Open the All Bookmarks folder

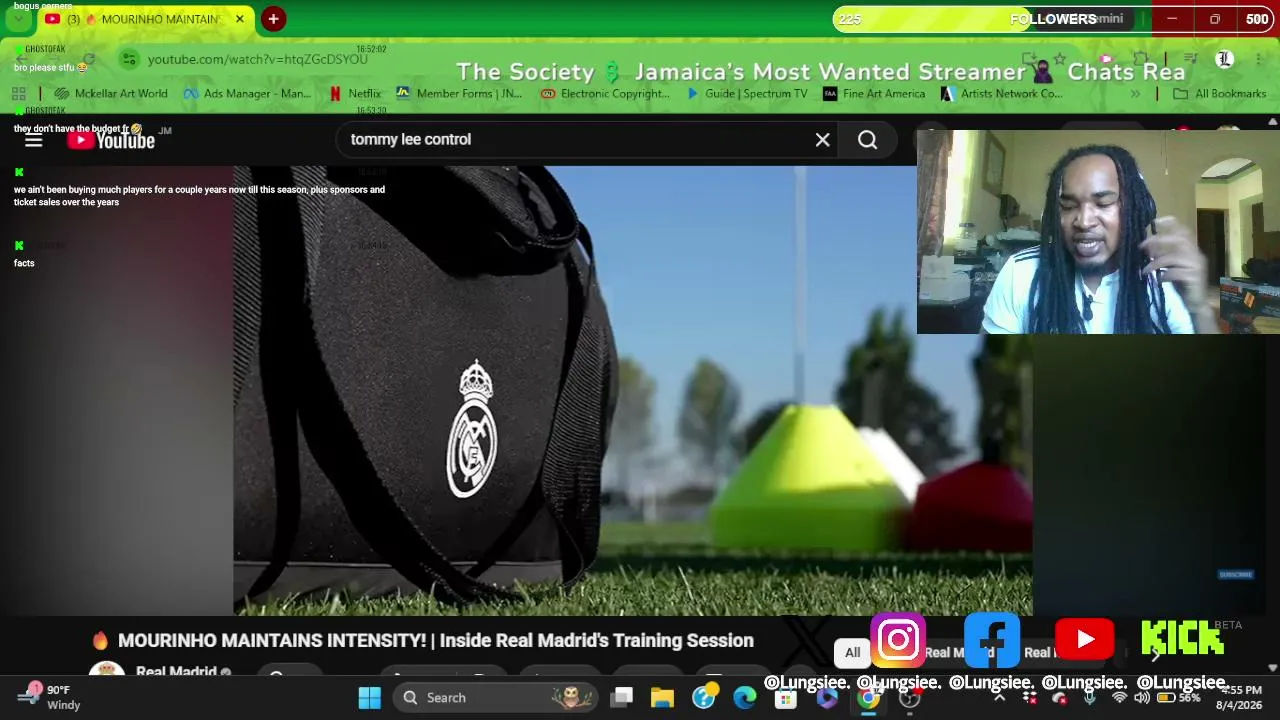coord(1219,94)
